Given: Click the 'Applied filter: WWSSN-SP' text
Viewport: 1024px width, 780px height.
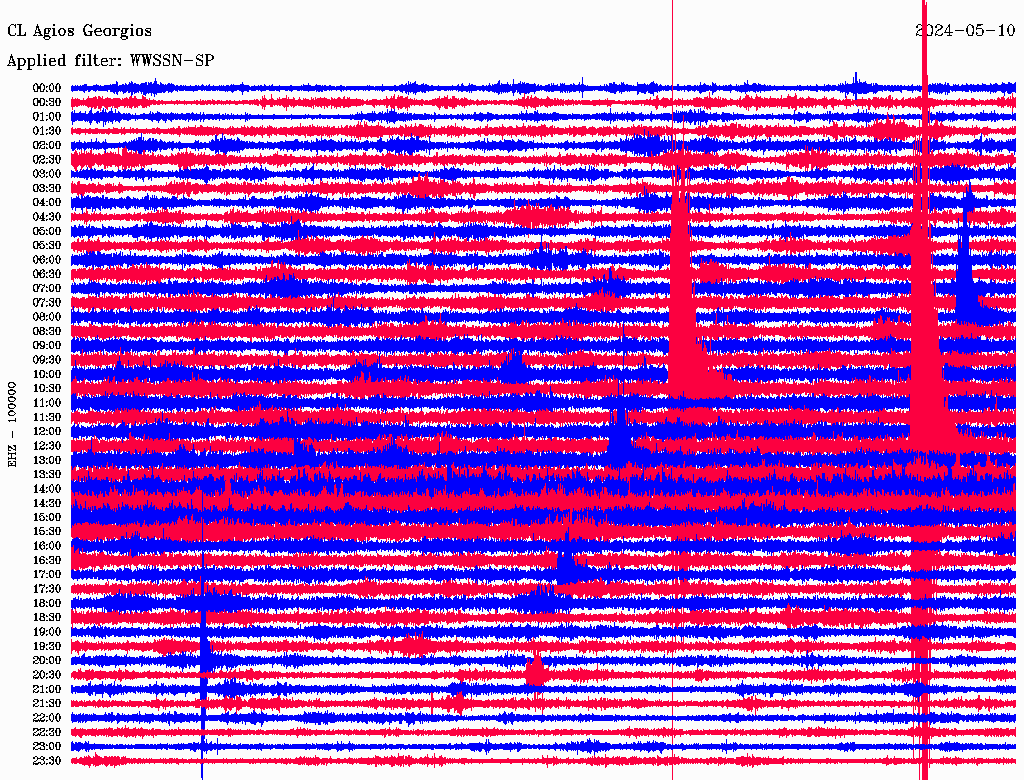Looking at the screenshot, I should [110, 61].
